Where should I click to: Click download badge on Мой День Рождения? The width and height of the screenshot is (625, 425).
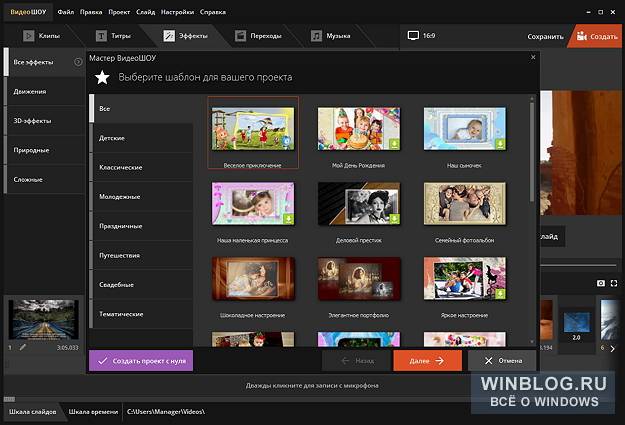click(394, 144)
